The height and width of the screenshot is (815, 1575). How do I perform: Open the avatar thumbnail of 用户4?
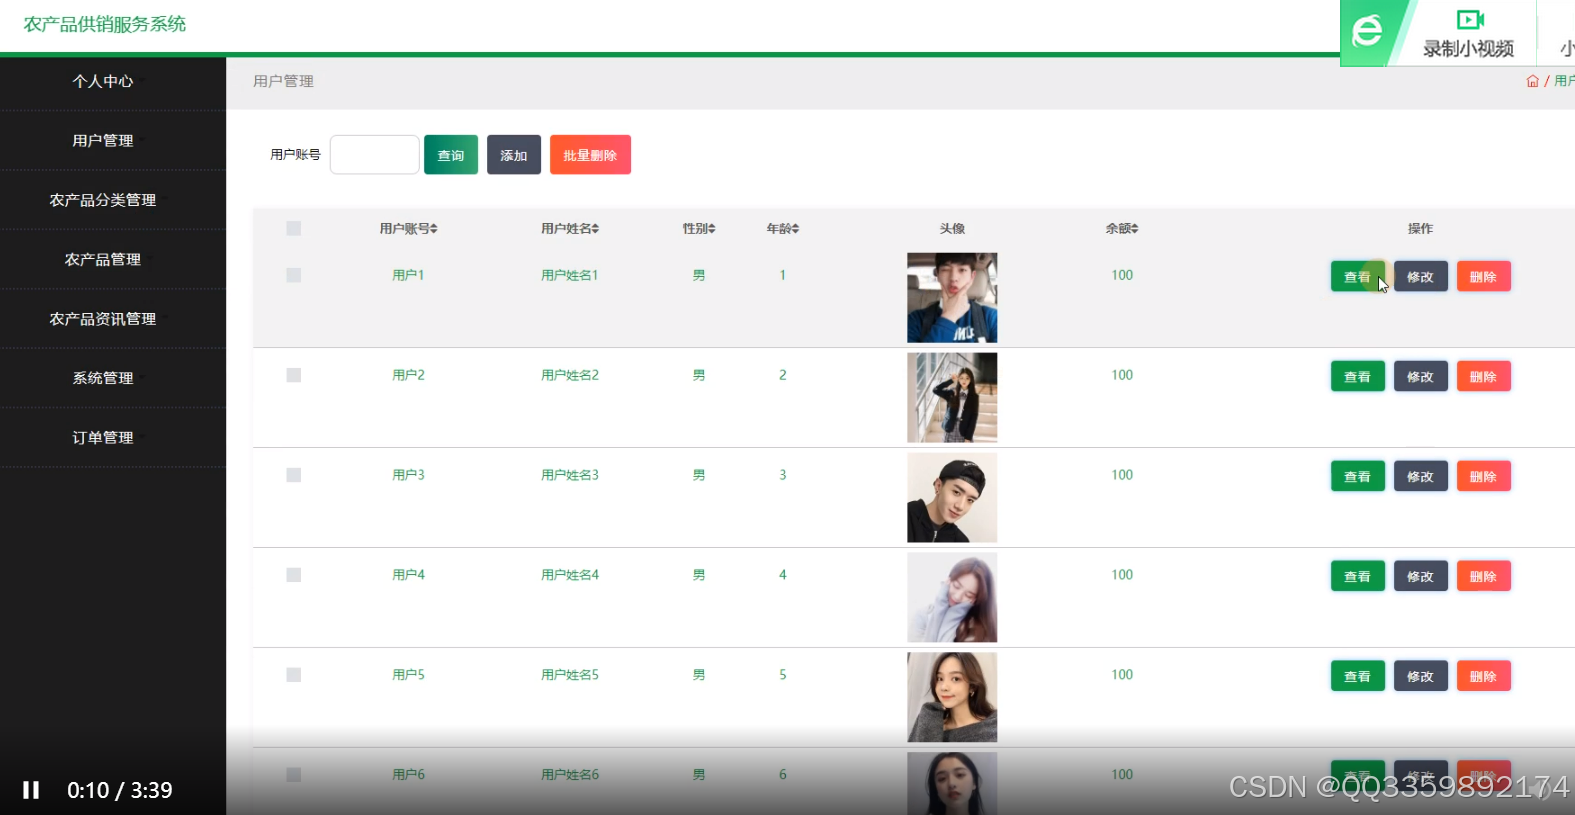tap(952, 598)
